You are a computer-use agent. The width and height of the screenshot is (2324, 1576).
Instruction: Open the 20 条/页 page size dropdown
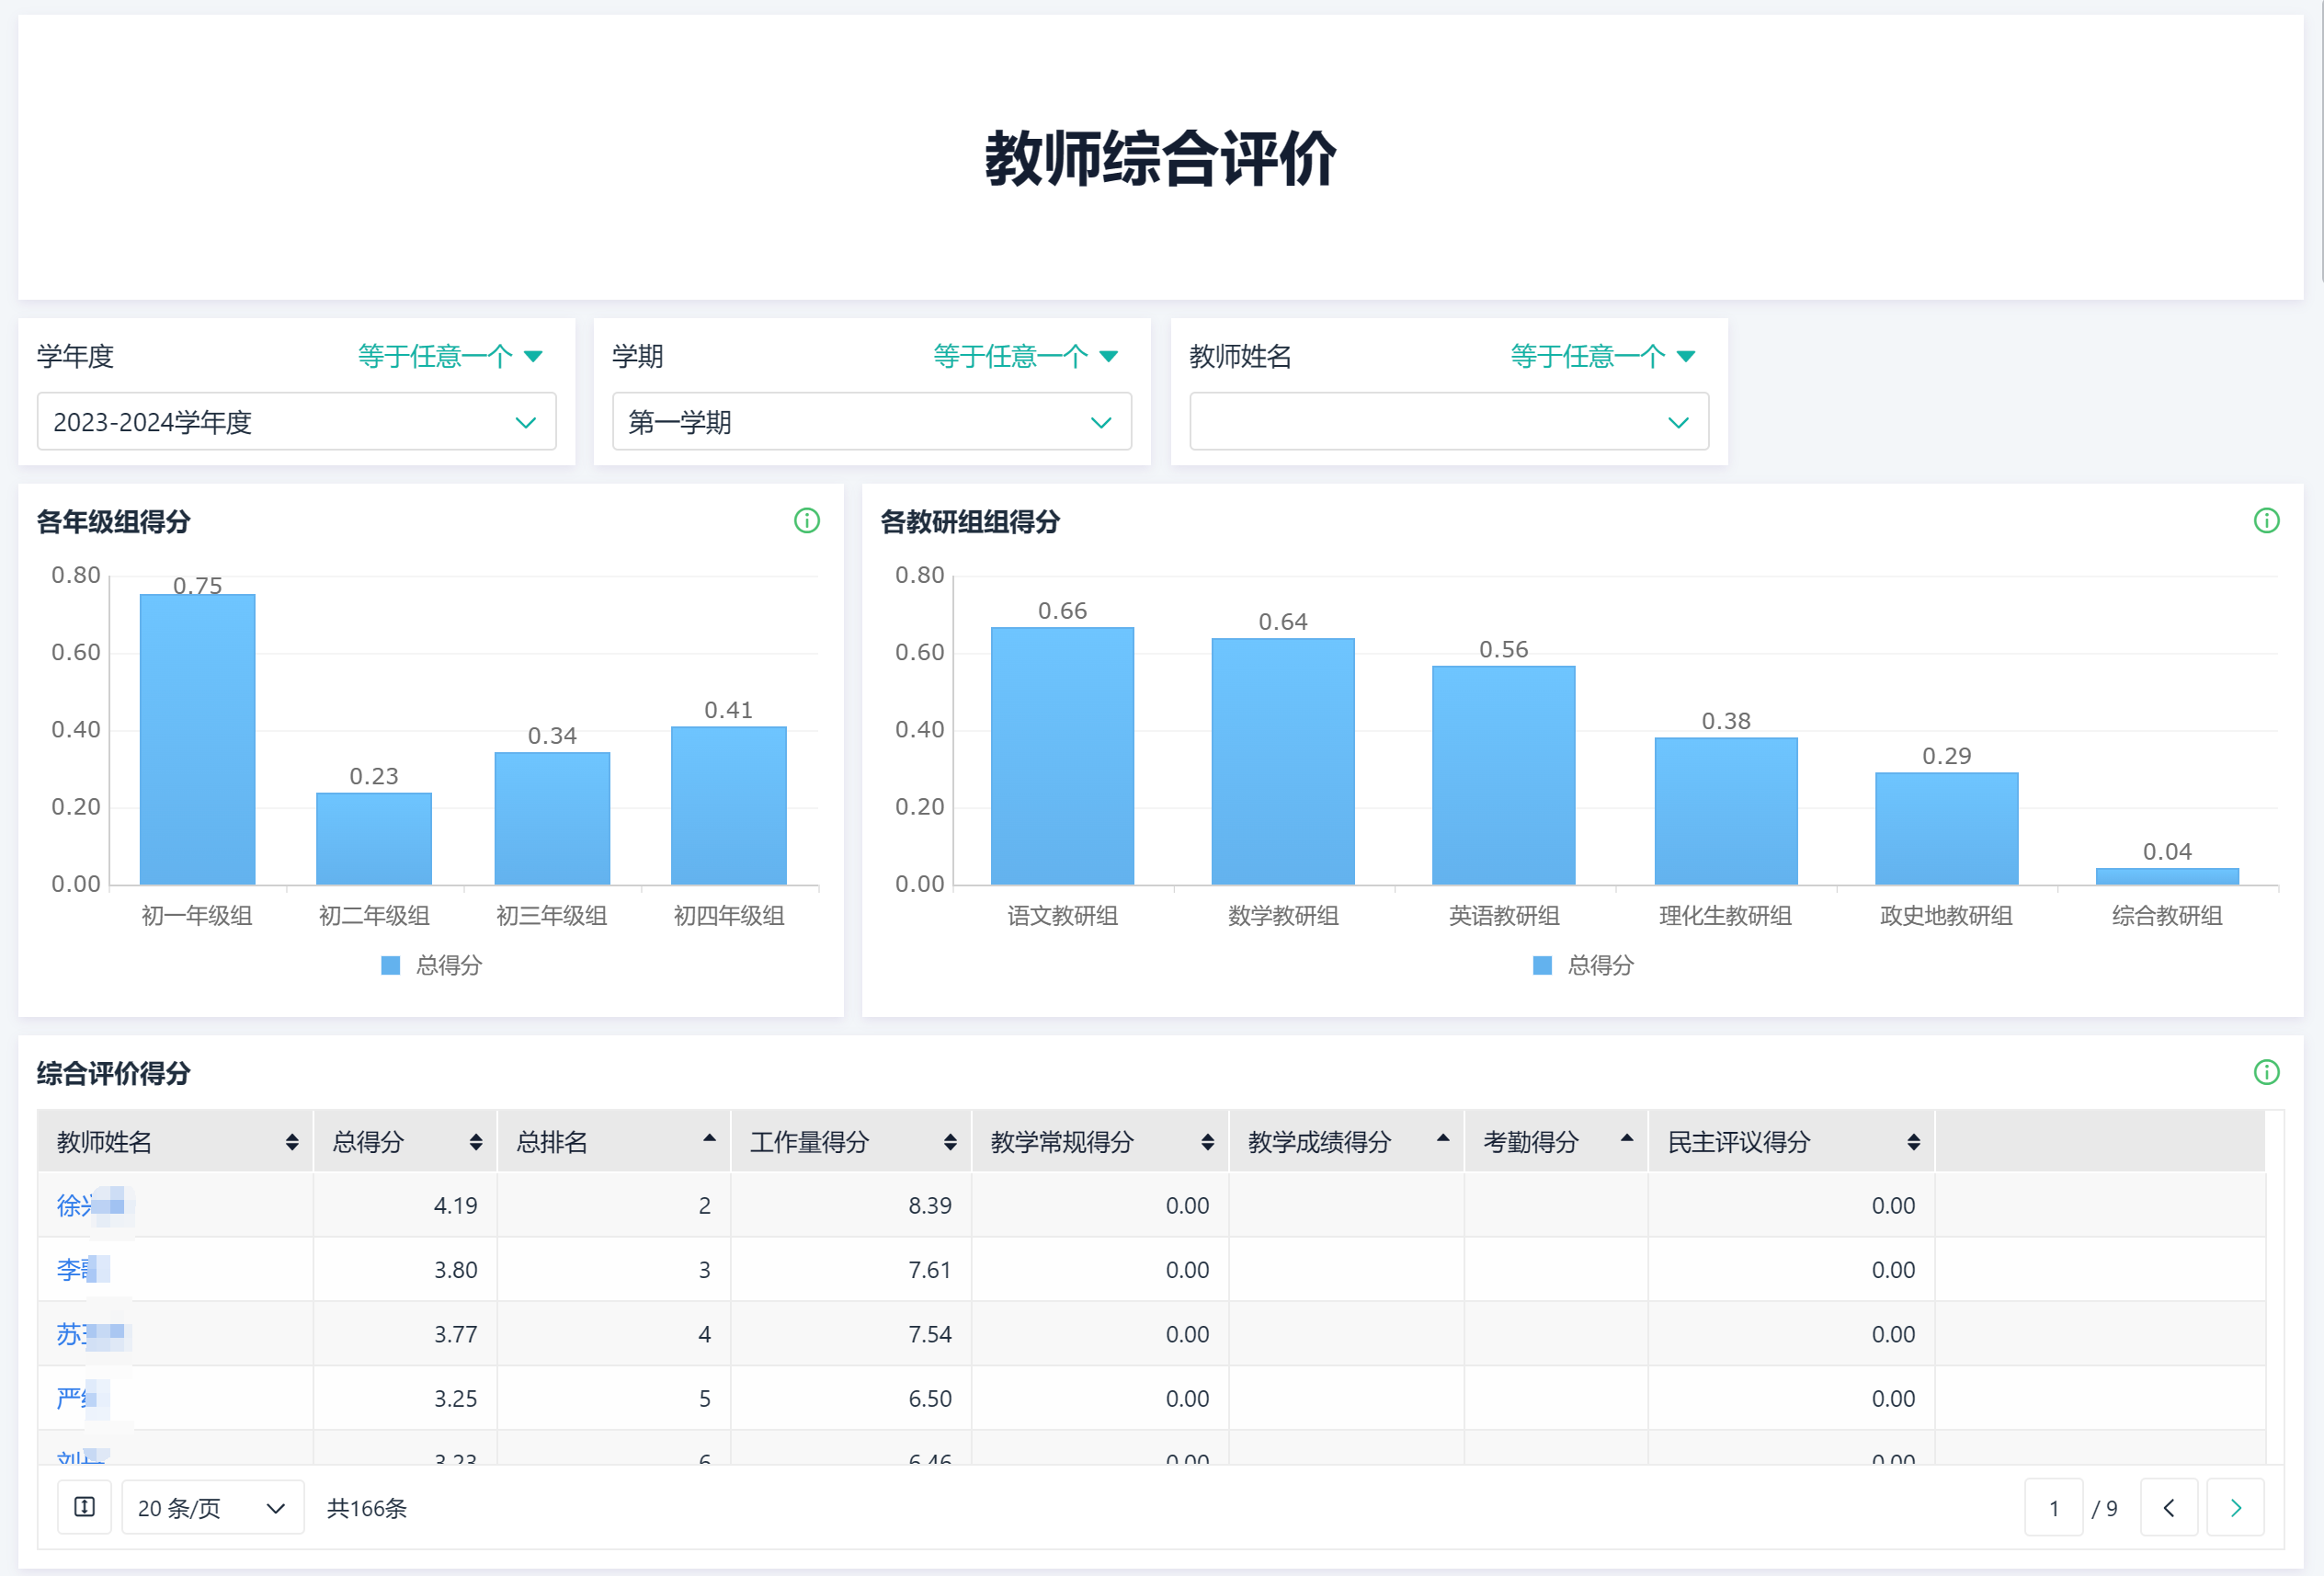click(x=212, y=1507)
